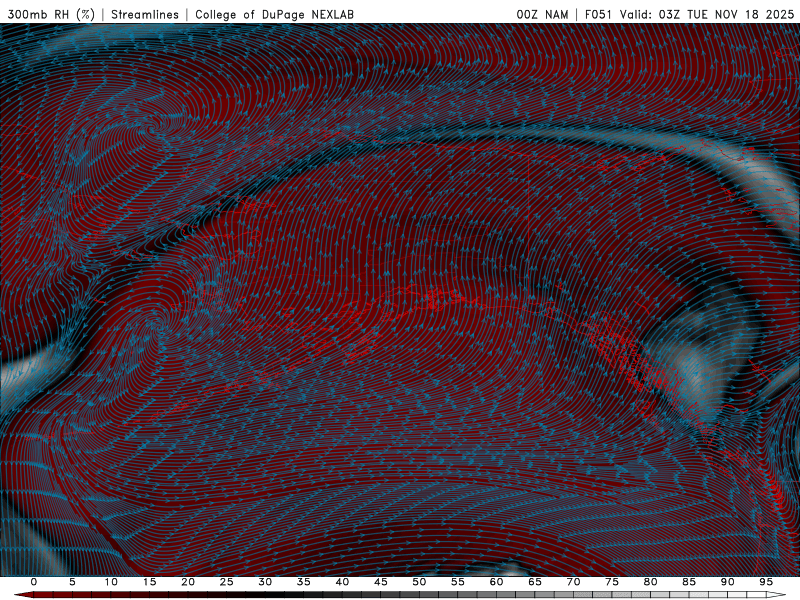Click the colorbar label "90"
800x600 pixels.
[x=727, y=582]
